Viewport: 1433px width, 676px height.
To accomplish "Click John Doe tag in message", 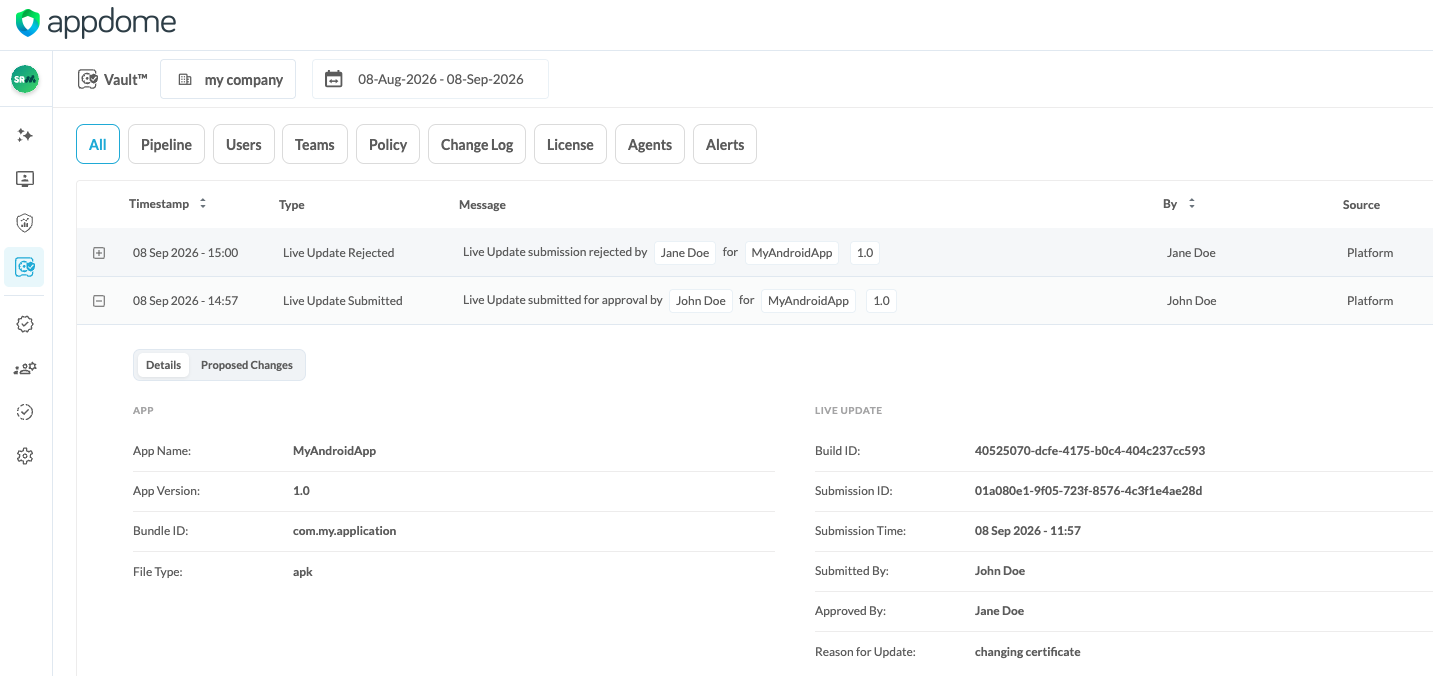I will click(701, 301).
